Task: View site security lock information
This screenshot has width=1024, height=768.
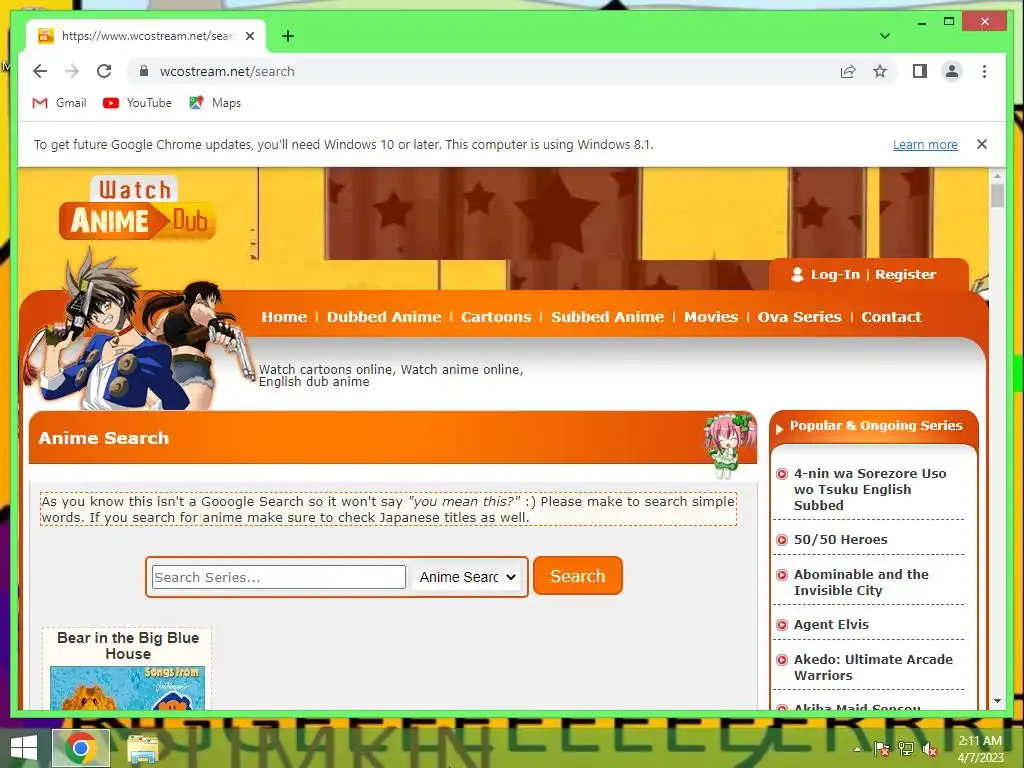Action: pos(144,71)
